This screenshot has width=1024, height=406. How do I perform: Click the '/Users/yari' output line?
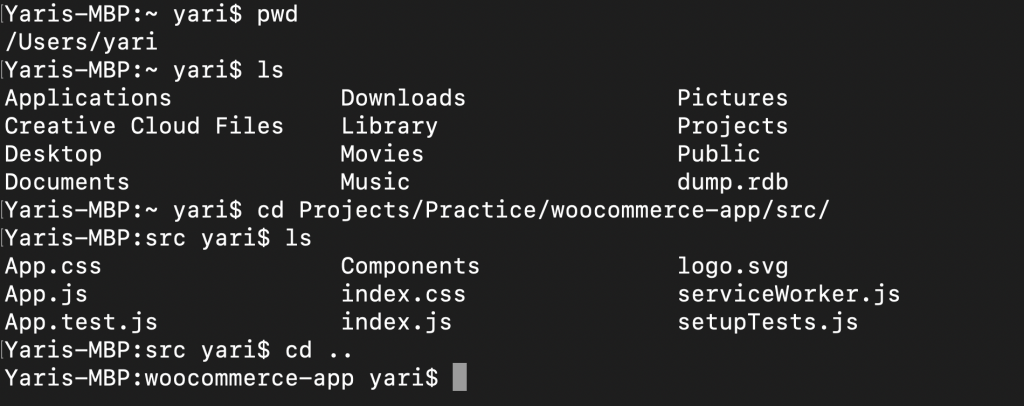[81, 42]
